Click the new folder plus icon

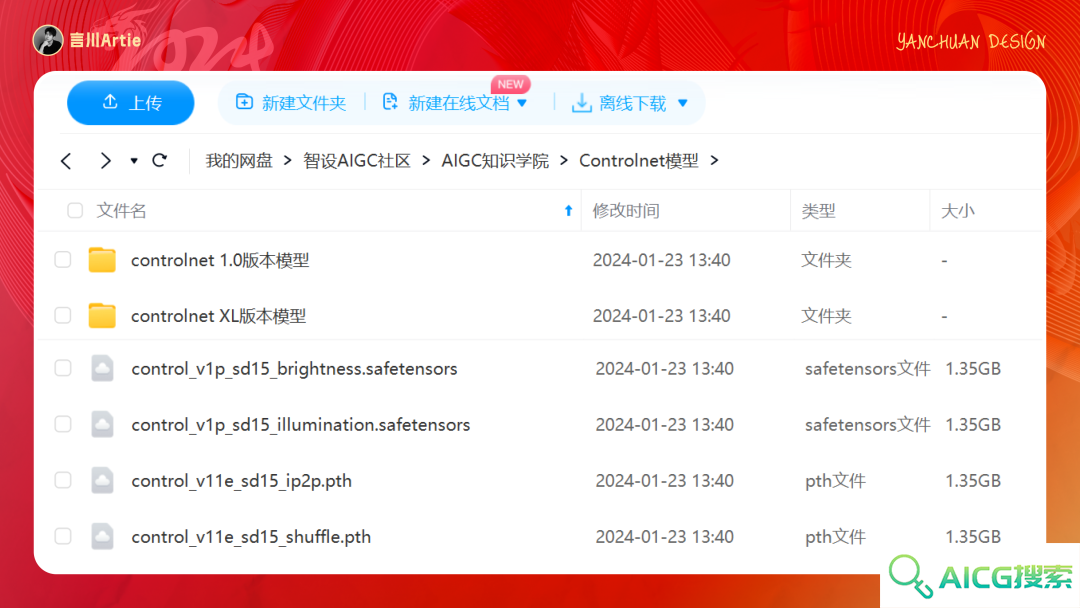click(244, 102)
